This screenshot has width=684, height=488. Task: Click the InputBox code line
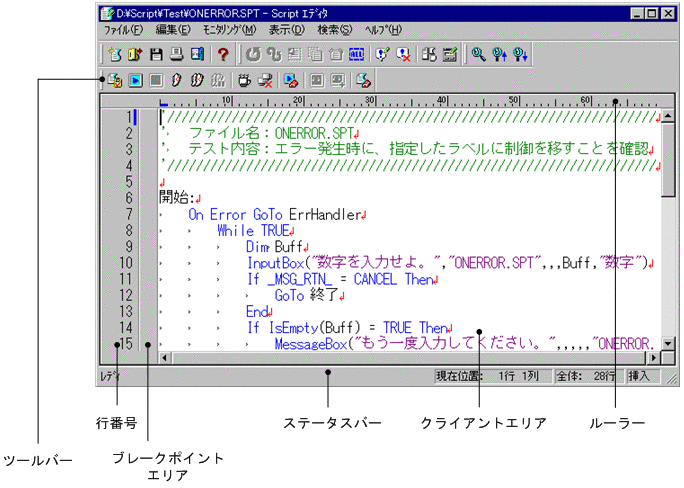[x=450, y=263]
